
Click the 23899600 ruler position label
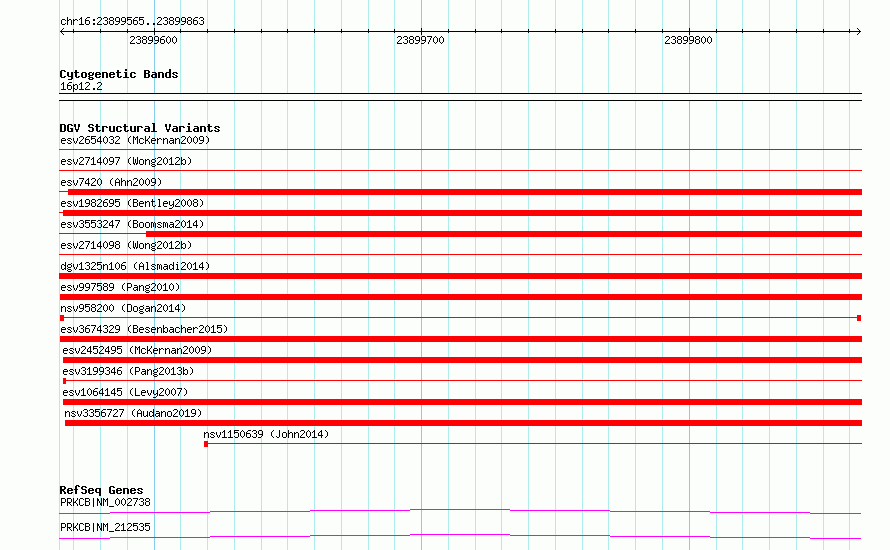tap(153, 40)
